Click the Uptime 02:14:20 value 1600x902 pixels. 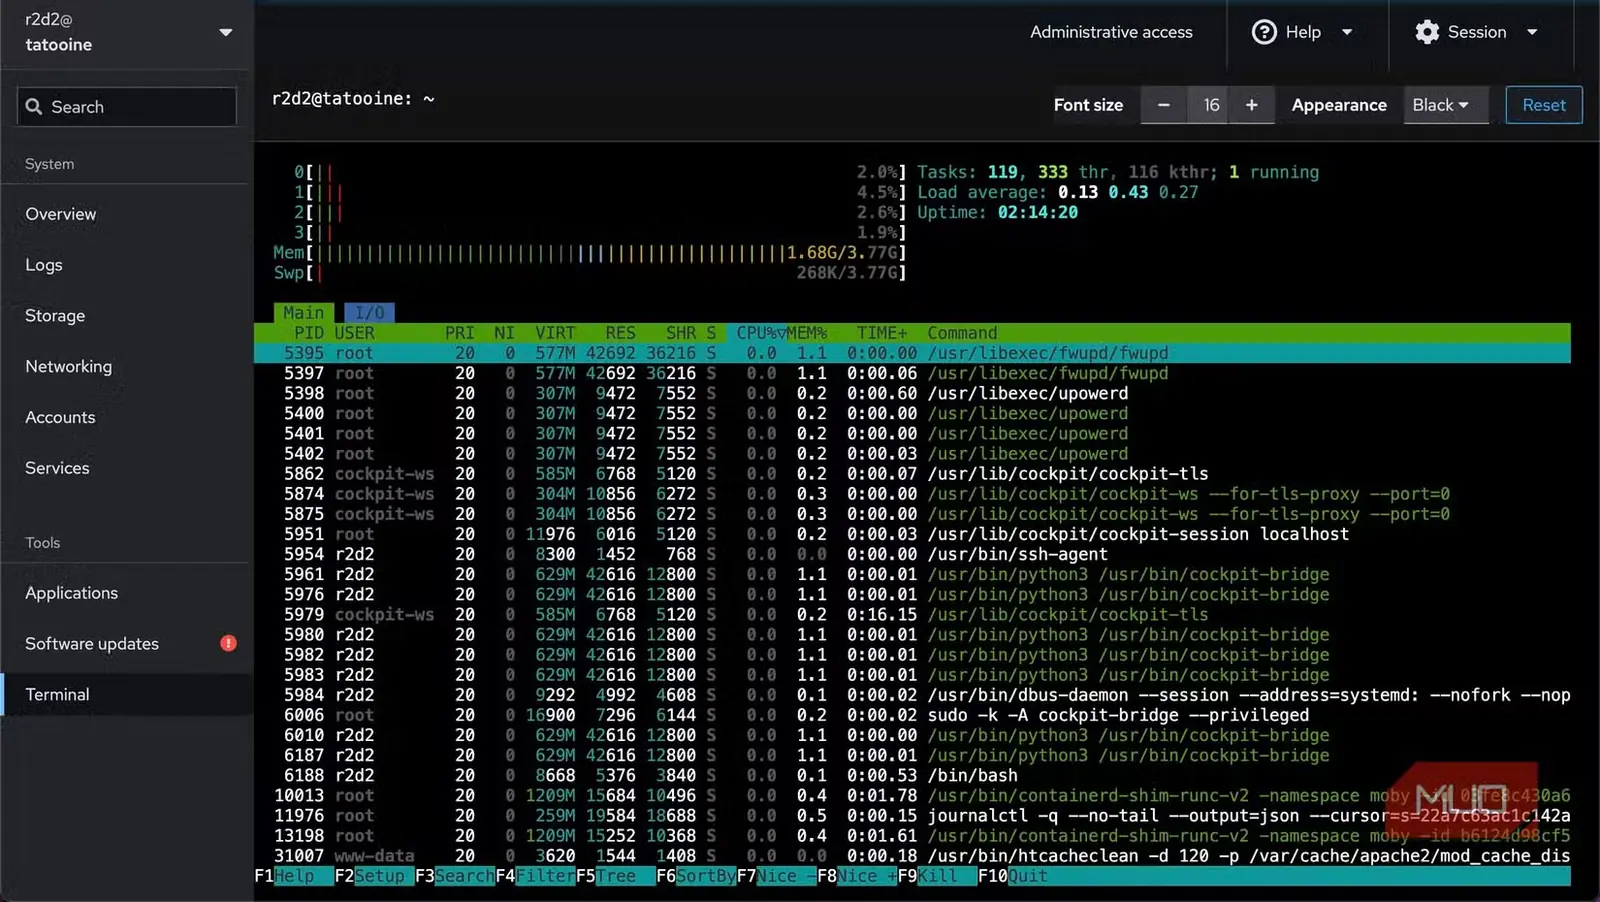coord(1038,212)
